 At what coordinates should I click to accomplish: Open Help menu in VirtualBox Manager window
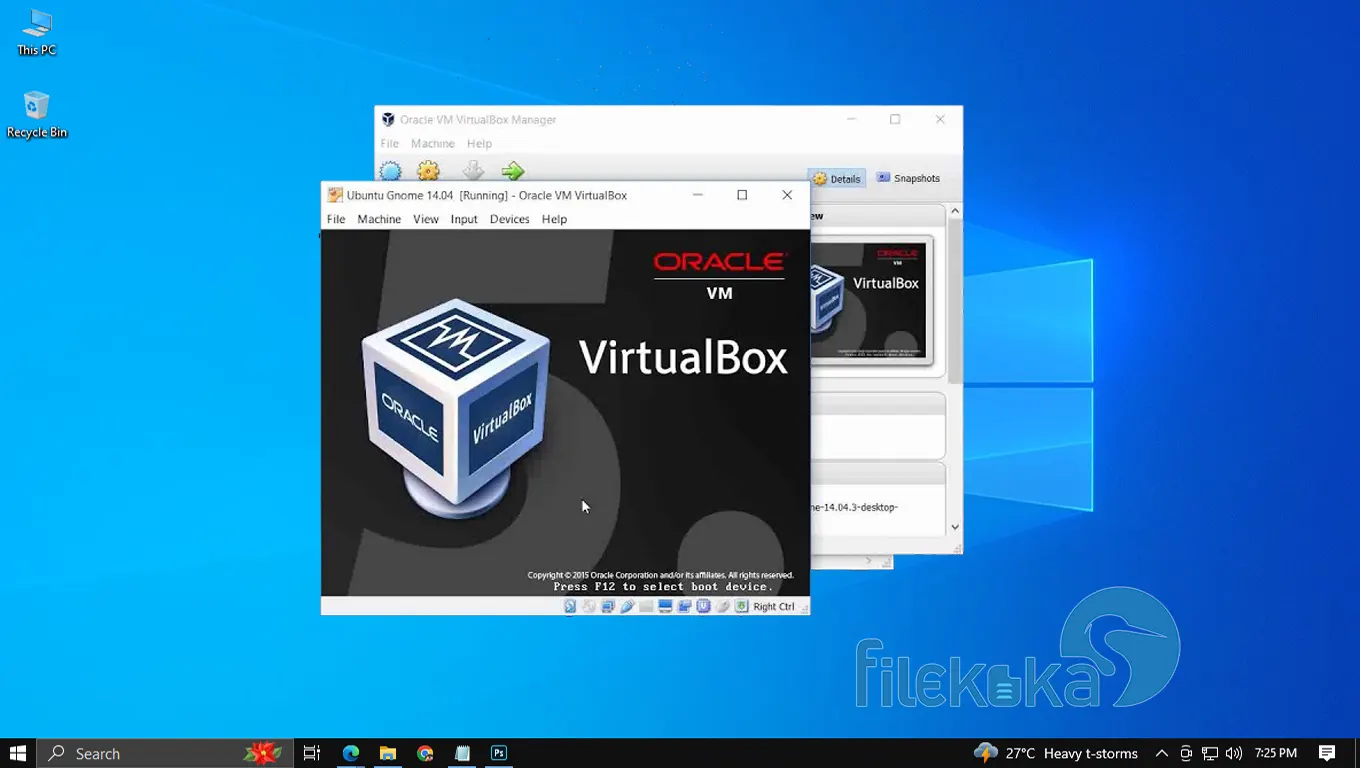coord(479,144)
